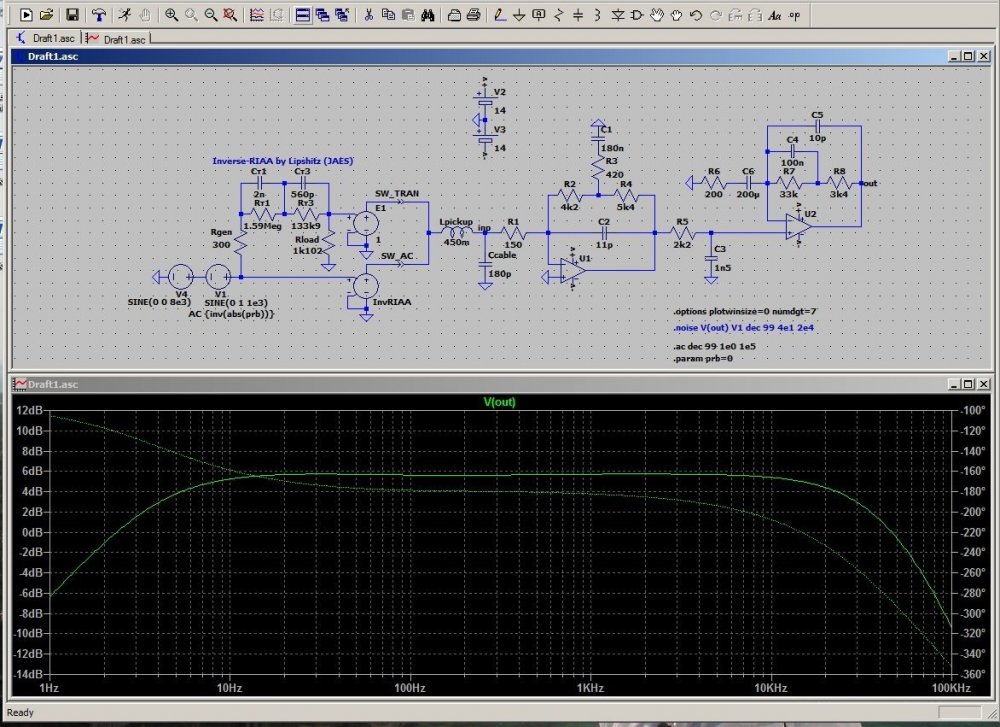This screenshot has height=727, width=1000.
Task: Select the Text (Aa) tool
Action: point(774,15)
